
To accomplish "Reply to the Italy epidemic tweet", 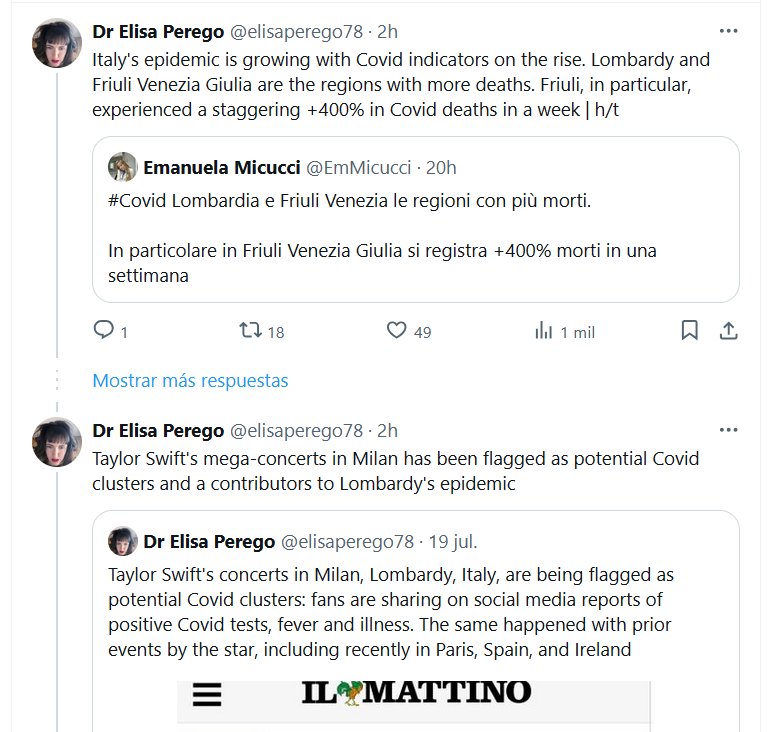I will coord(104,330).
